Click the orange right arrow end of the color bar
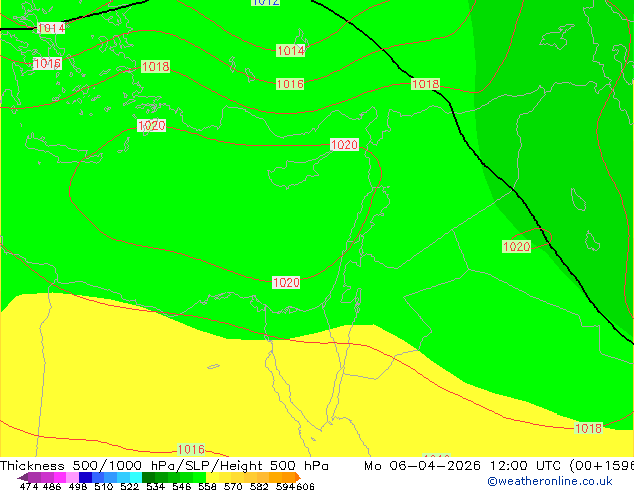 click(x=298, y=477)
